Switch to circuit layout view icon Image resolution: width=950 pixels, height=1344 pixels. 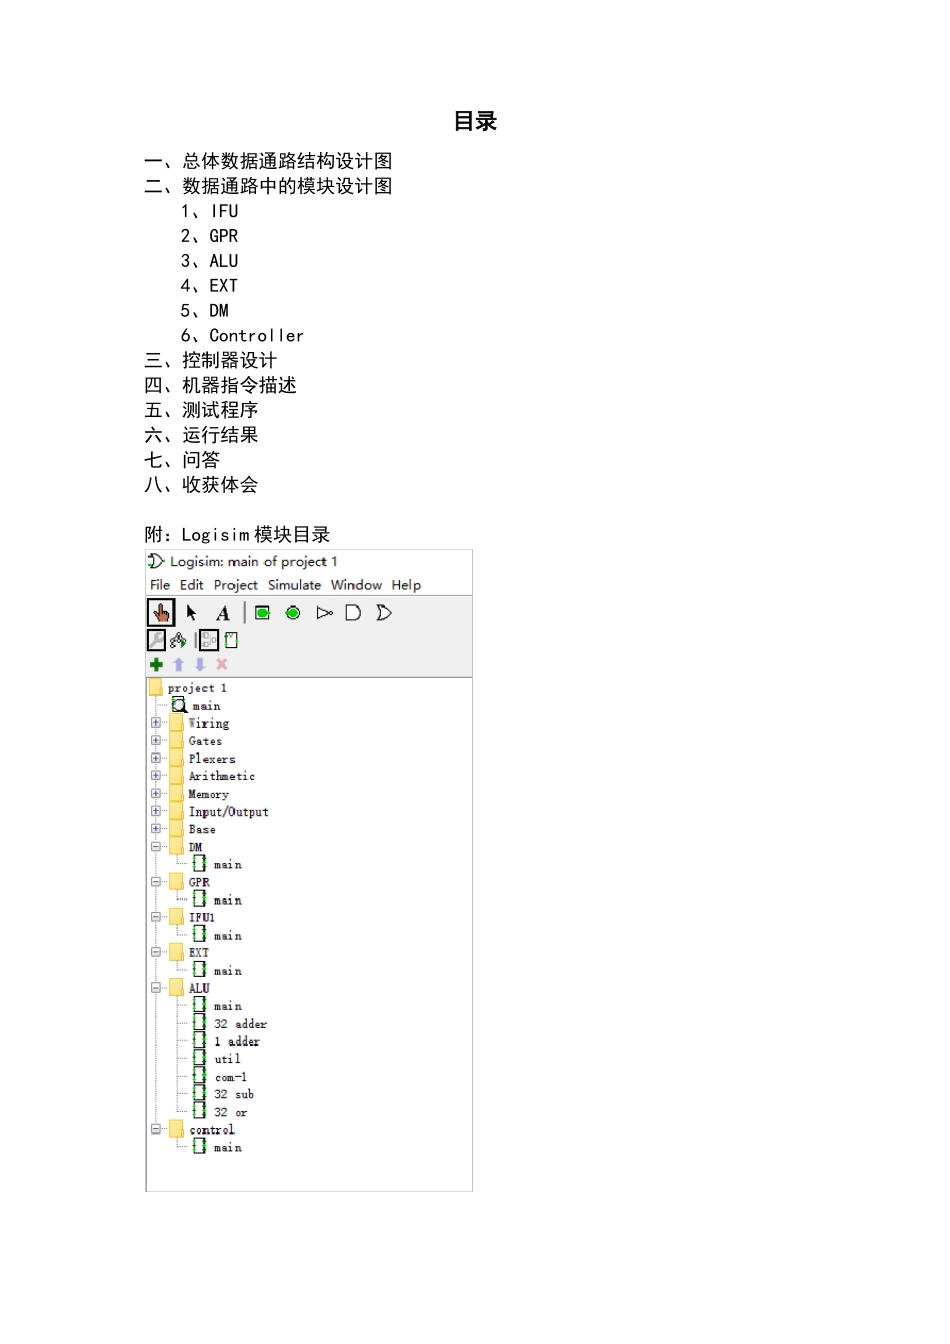click(x=208, y=640)
